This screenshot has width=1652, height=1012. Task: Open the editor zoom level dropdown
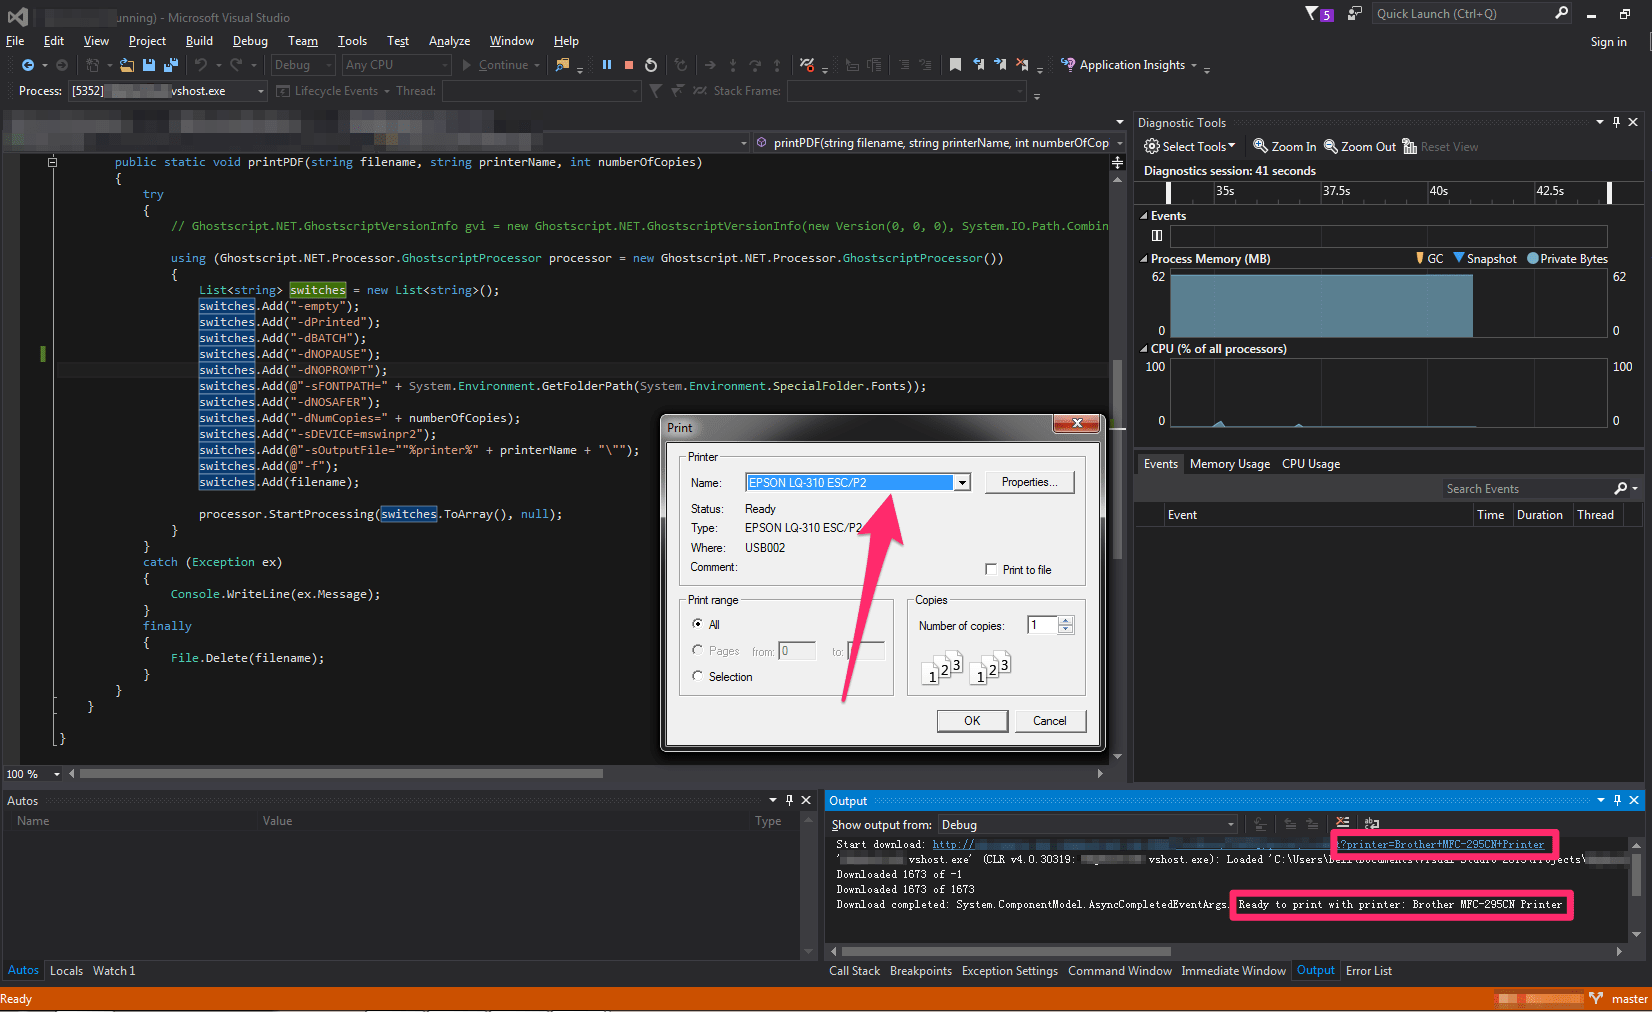[57, 774]
